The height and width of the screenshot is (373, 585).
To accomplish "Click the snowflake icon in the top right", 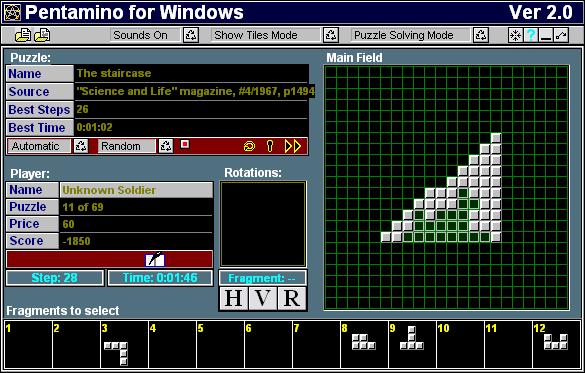I will coord(516,35).
